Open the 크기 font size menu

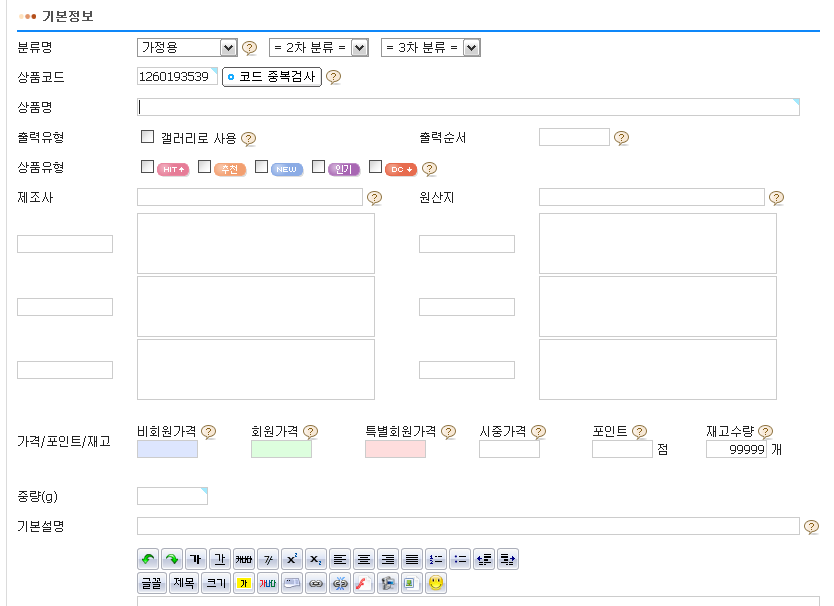(x=216, y=583)
